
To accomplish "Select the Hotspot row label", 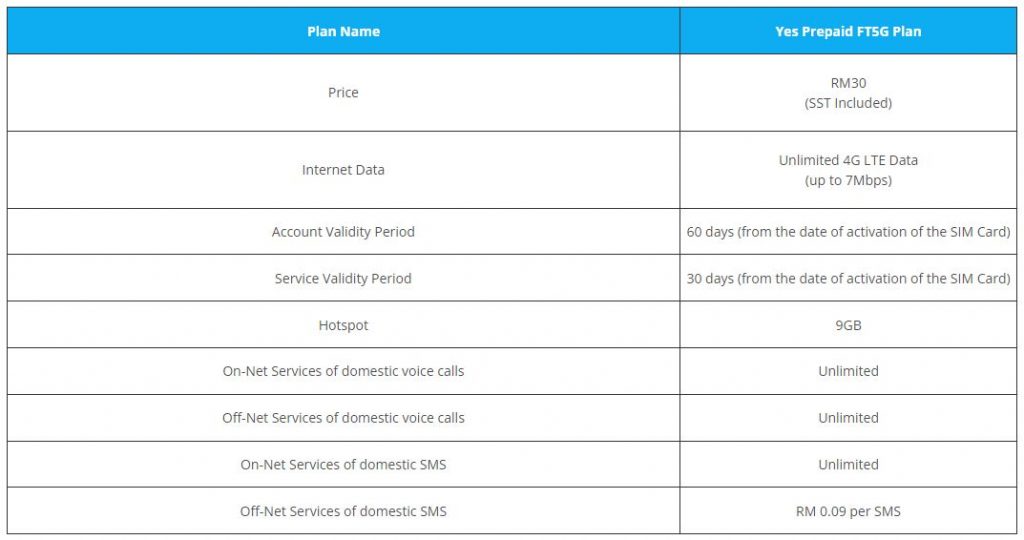I will click(x=343, y=325).
